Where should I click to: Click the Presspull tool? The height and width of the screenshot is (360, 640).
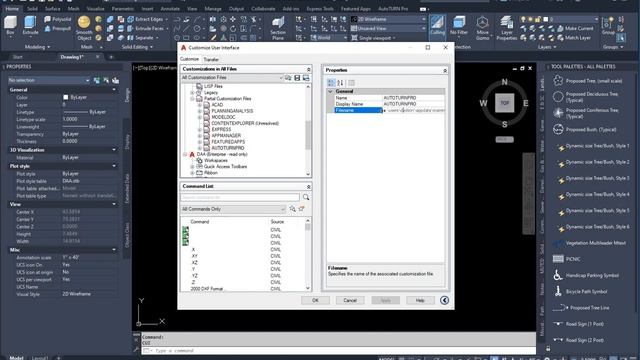point(58,29)
